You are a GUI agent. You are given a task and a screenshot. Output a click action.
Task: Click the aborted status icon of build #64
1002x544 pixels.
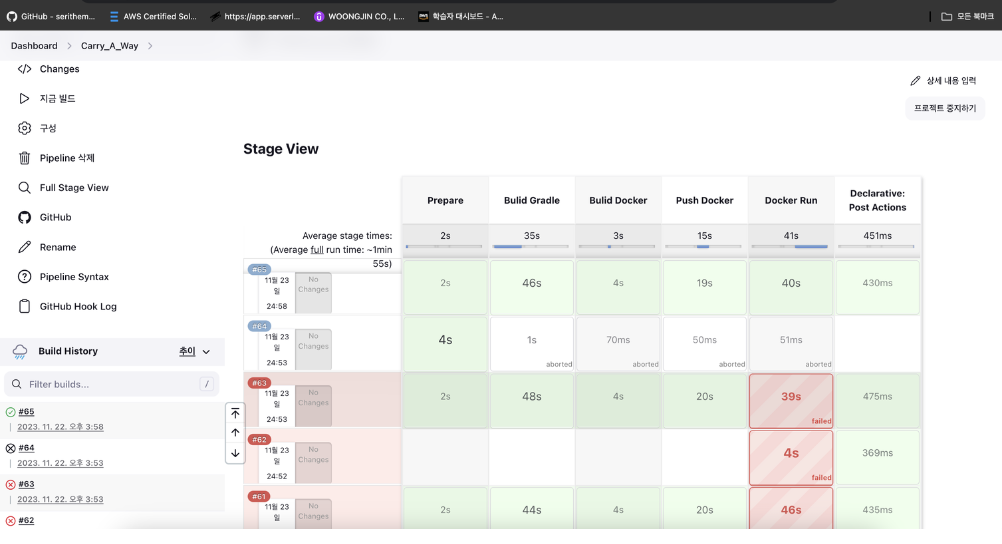tap(10, 448)
